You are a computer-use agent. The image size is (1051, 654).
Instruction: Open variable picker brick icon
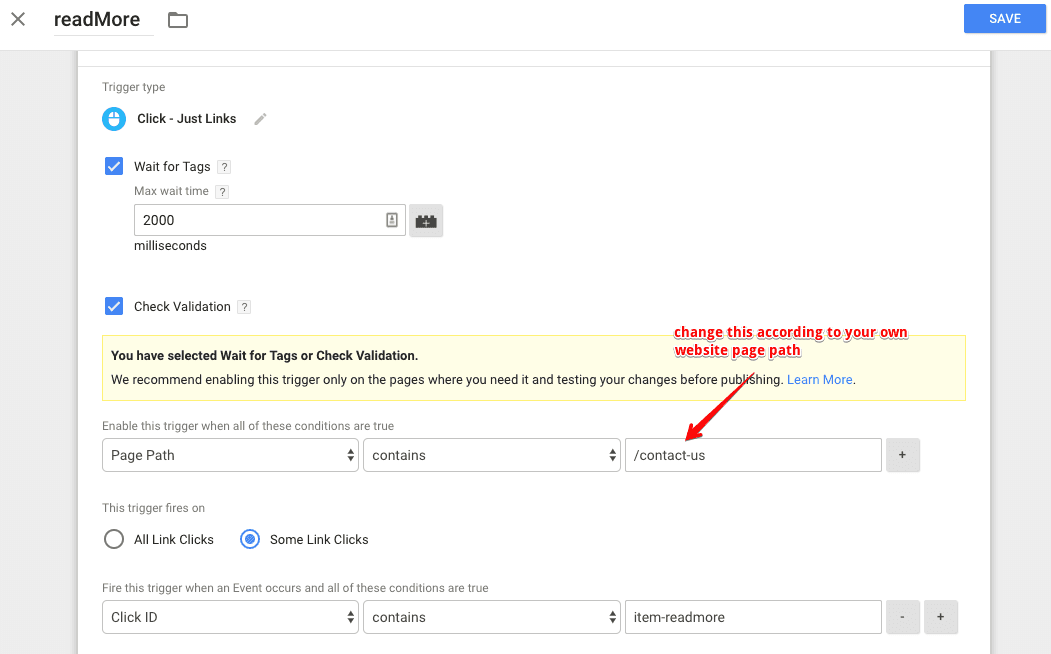pyautogui.click(x=426, y=221)
